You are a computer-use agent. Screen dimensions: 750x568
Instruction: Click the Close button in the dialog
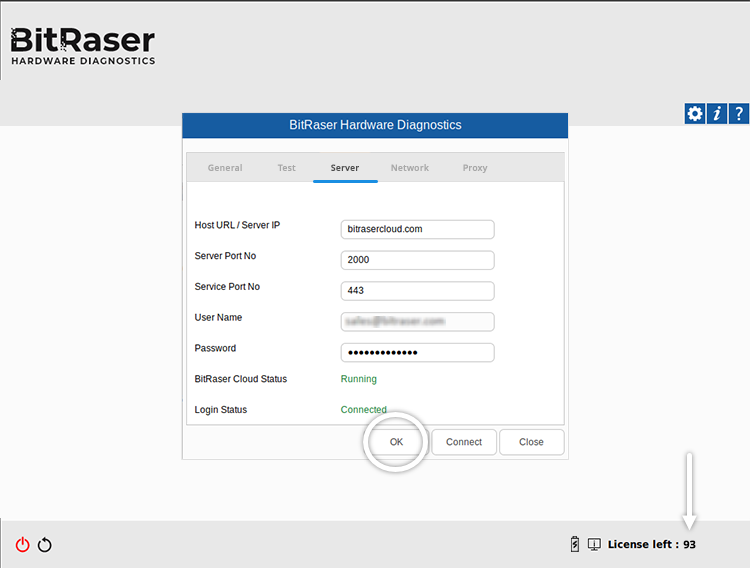[x=531, y=442]
